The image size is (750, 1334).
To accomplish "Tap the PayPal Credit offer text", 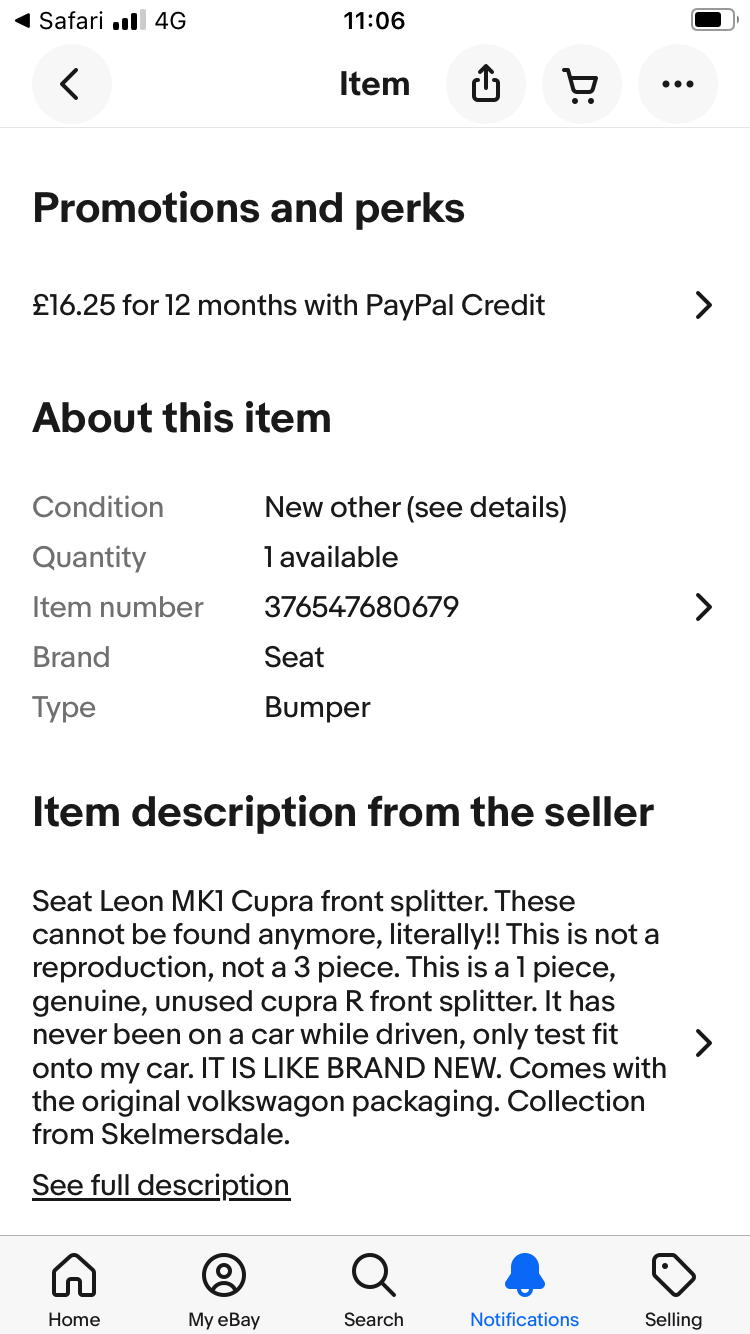I will coord(289,305).
